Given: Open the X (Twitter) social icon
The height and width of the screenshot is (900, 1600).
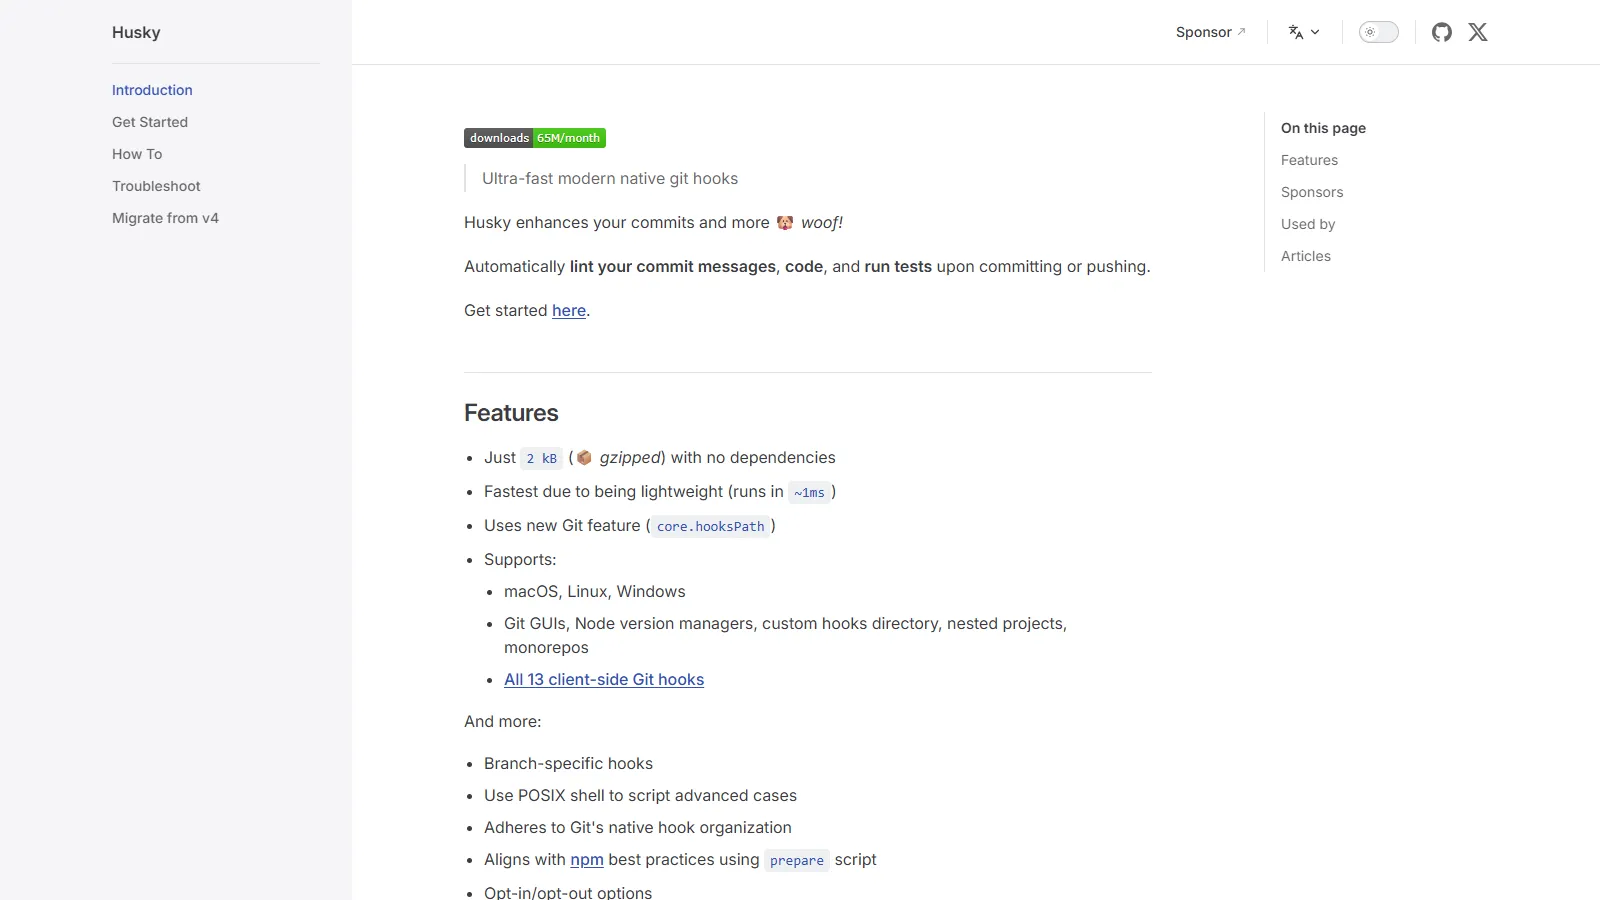Looking at the screenshot, I should click(1478, 32).
